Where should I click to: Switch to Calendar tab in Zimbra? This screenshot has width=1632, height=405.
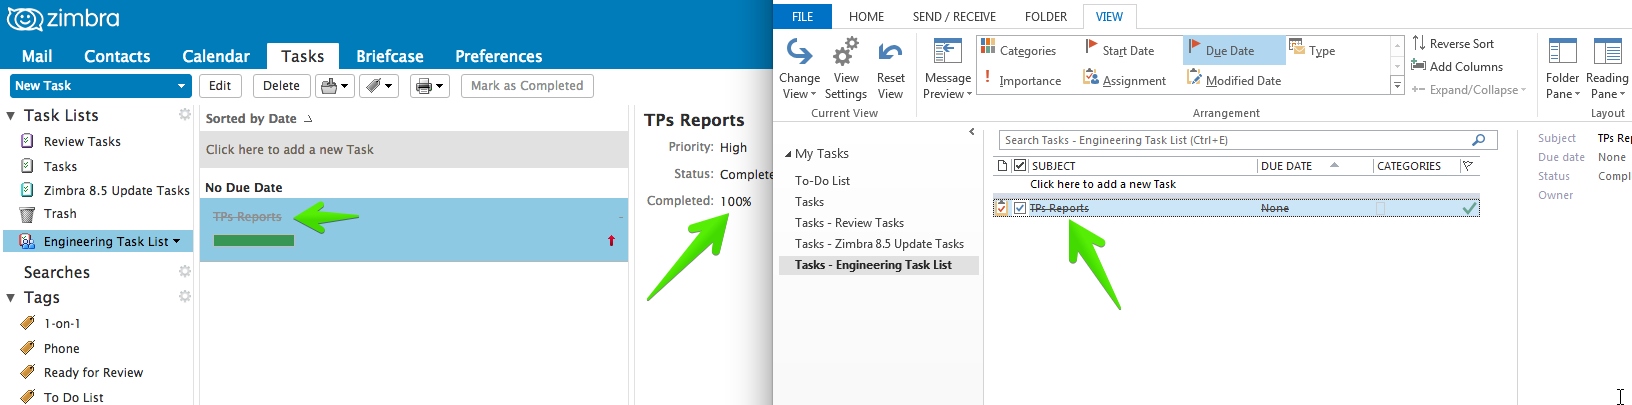coord(216,56)
